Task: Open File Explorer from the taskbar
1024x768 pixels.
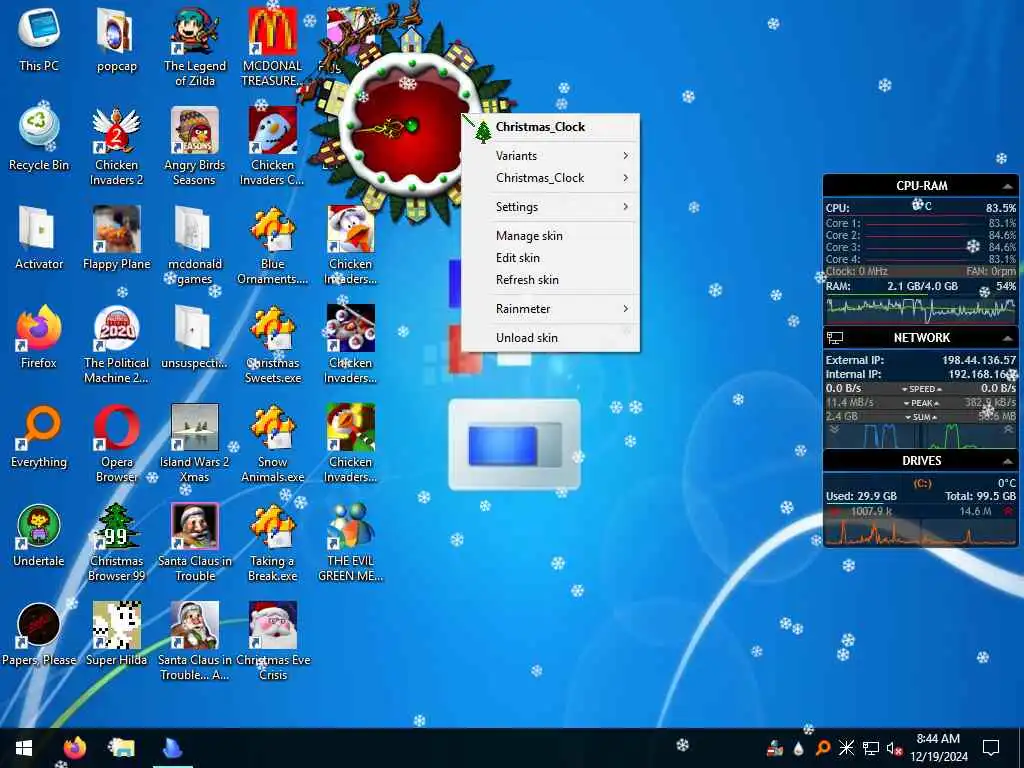Action: tap(122, 748)
